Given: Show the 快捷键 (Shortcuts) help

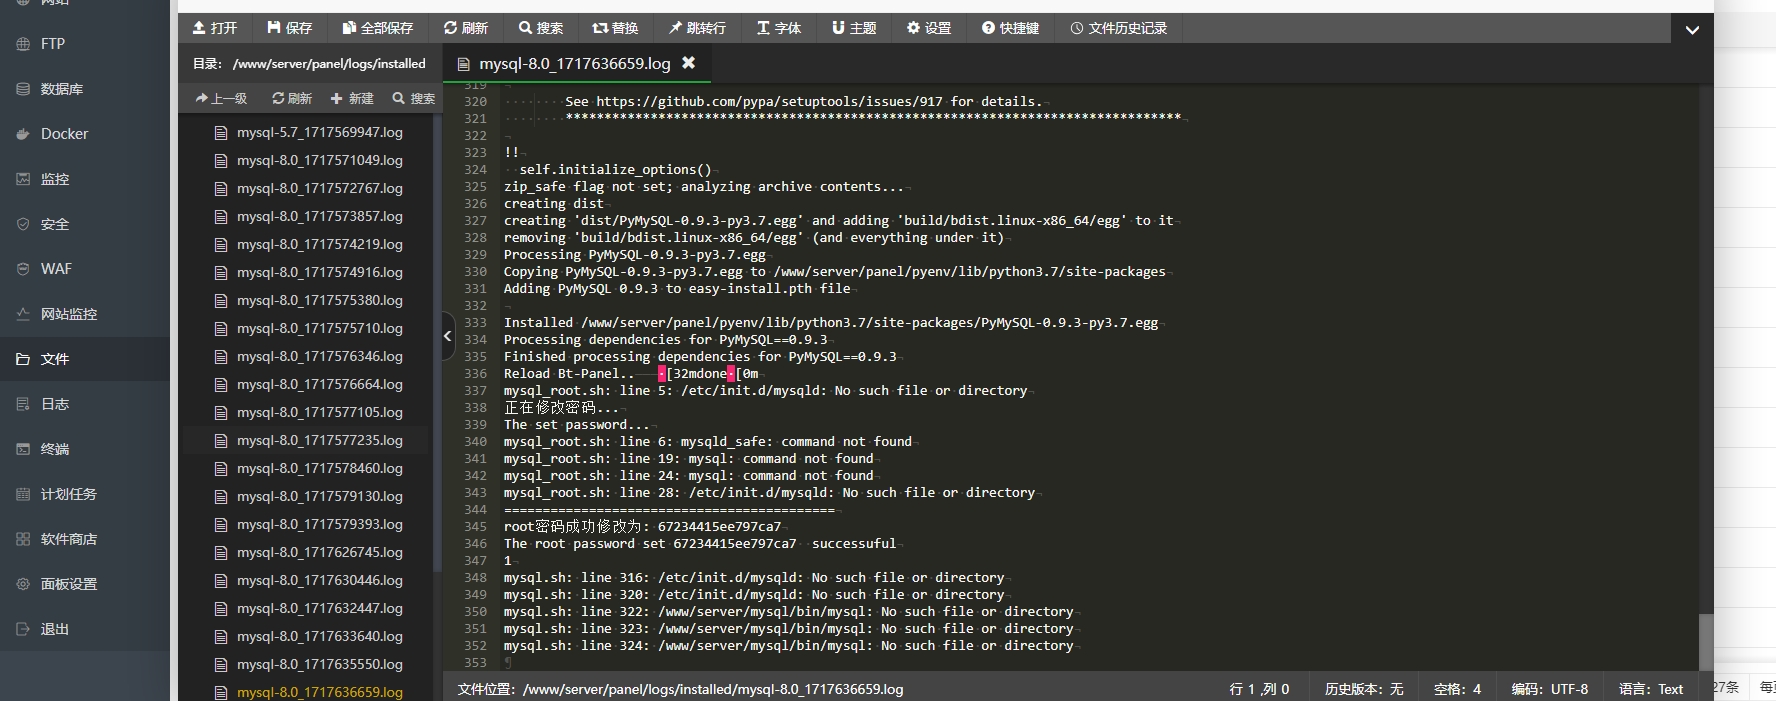Looking at the screenshot, I should [x=1011, y=28].
